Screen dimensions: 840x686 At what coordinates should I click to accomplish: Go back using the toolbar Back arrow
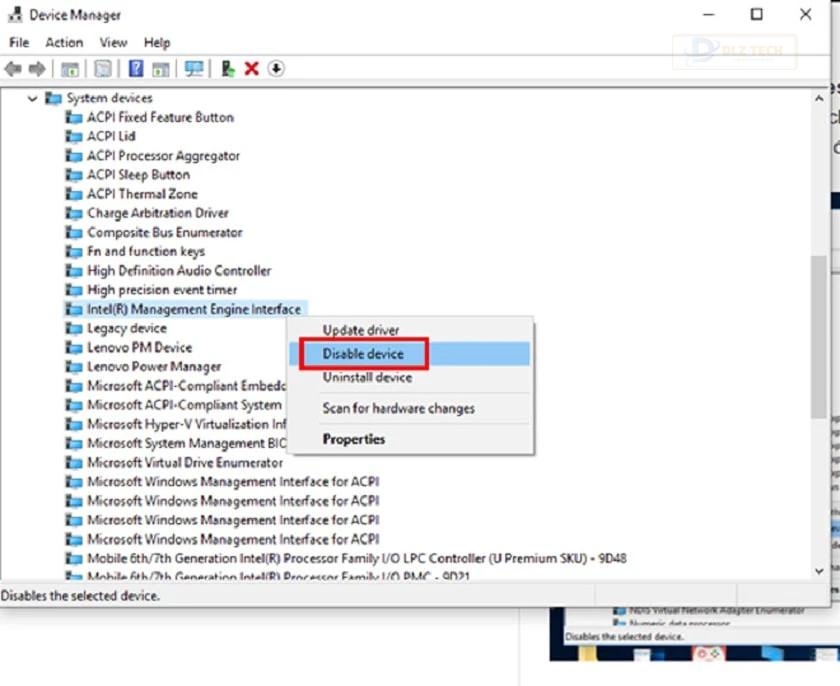click(x=13, y=69)
